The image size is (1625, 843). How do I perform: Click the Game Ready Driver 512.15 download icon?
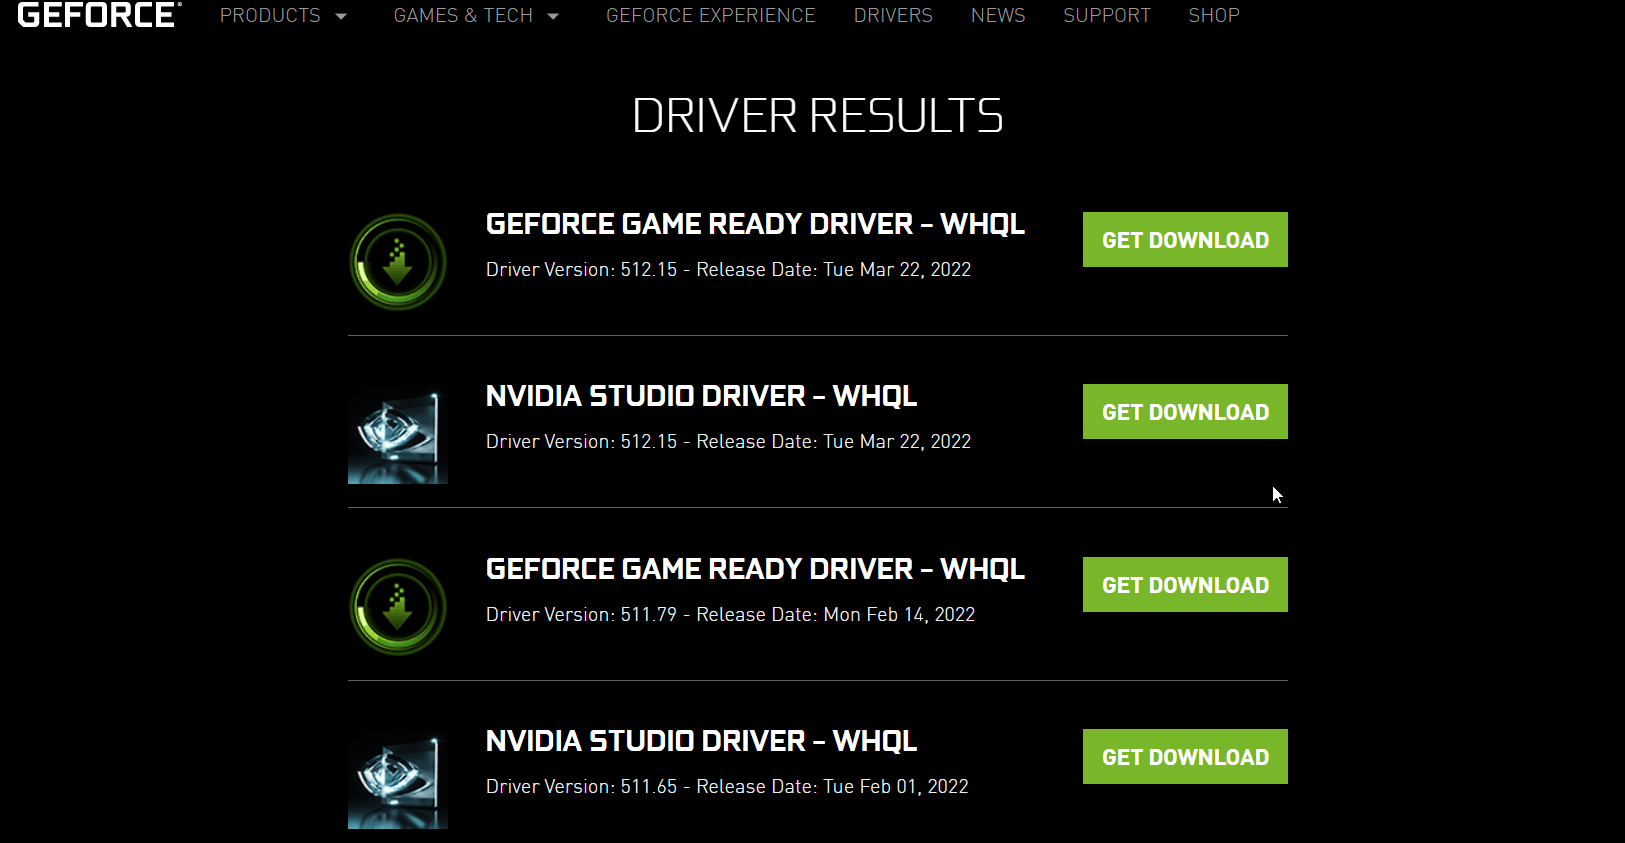coord(398,262)
